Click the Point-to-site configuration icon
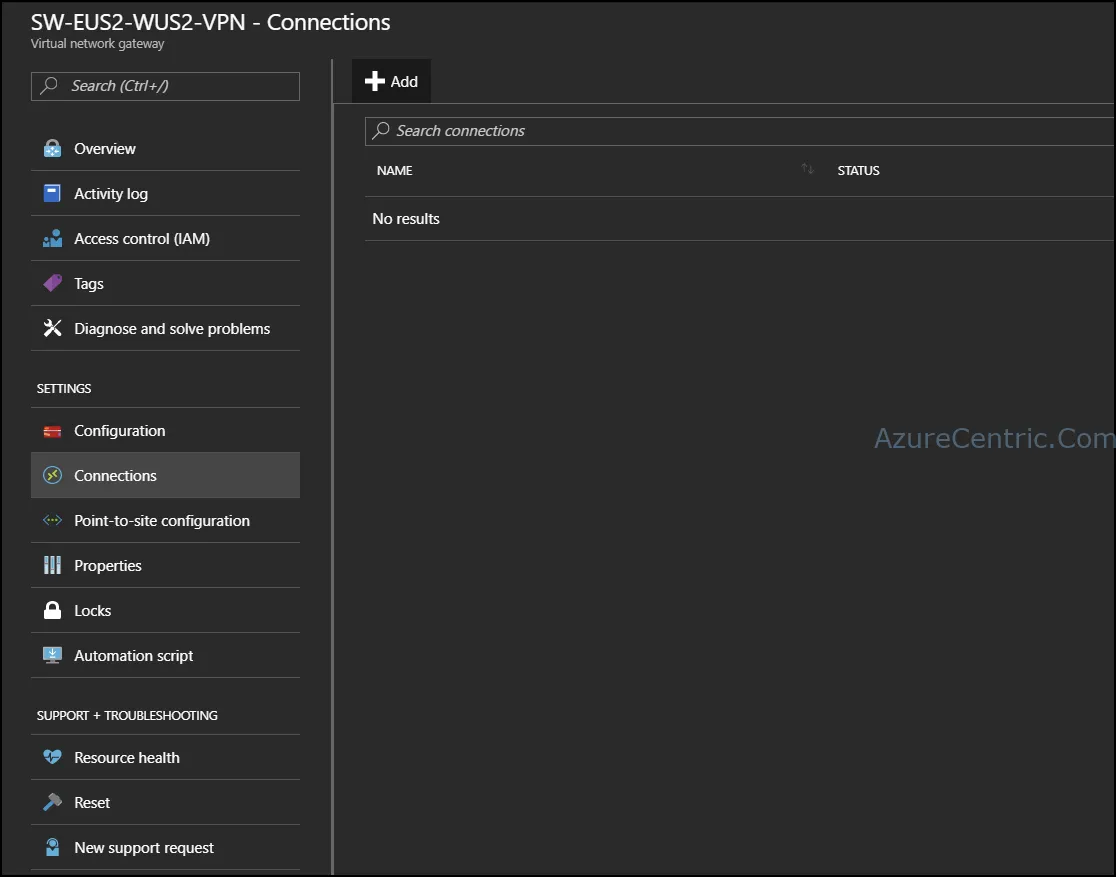This screenshot has height=877, width=1116. tap(52, 520)
